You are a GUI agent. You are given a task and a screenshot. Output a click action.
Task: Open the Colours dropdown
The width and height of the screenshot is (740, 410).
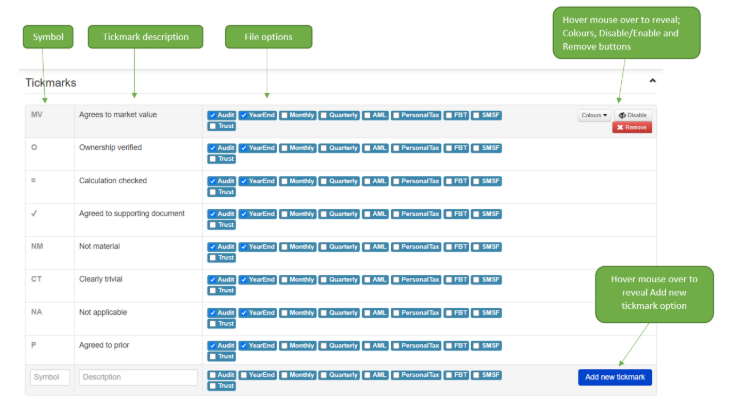pyautogui.click(x=594, y=115)
